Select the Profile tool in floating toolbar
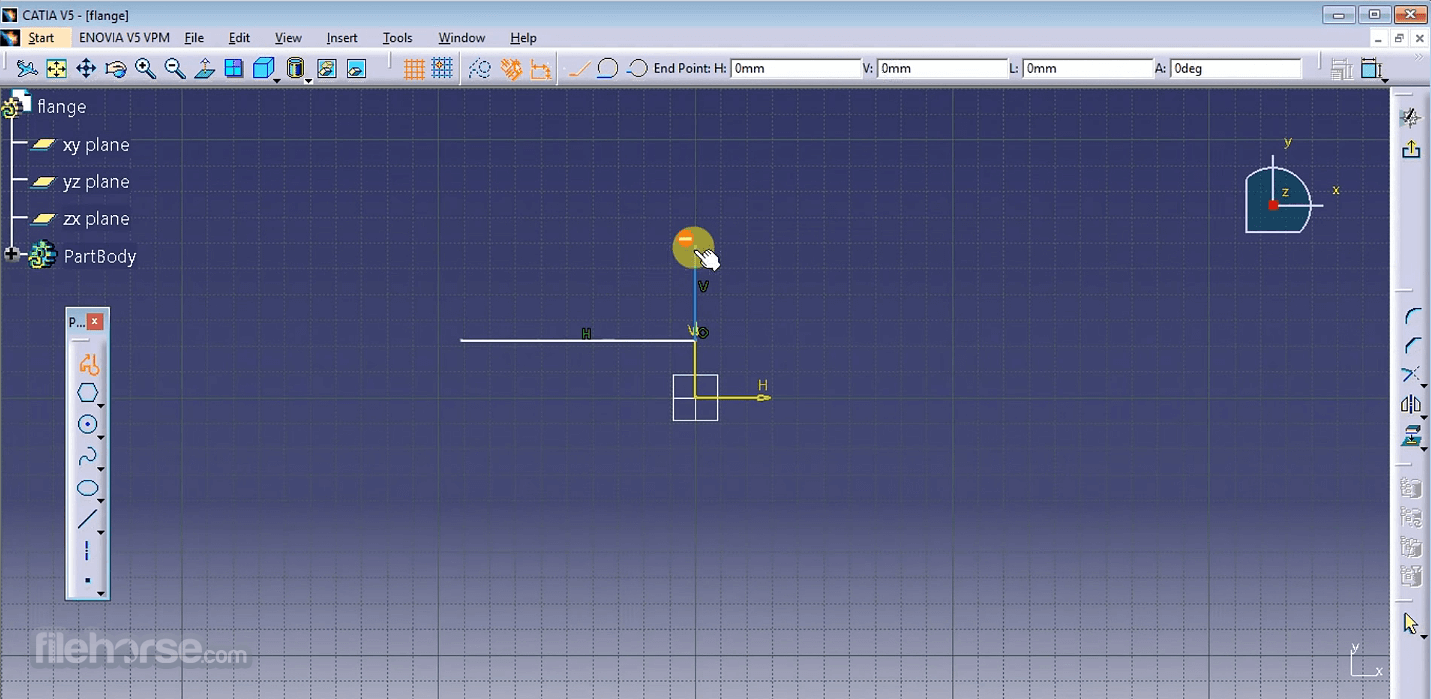Image resolution: width=1431 pixels, height=699 pixels. 88,365
